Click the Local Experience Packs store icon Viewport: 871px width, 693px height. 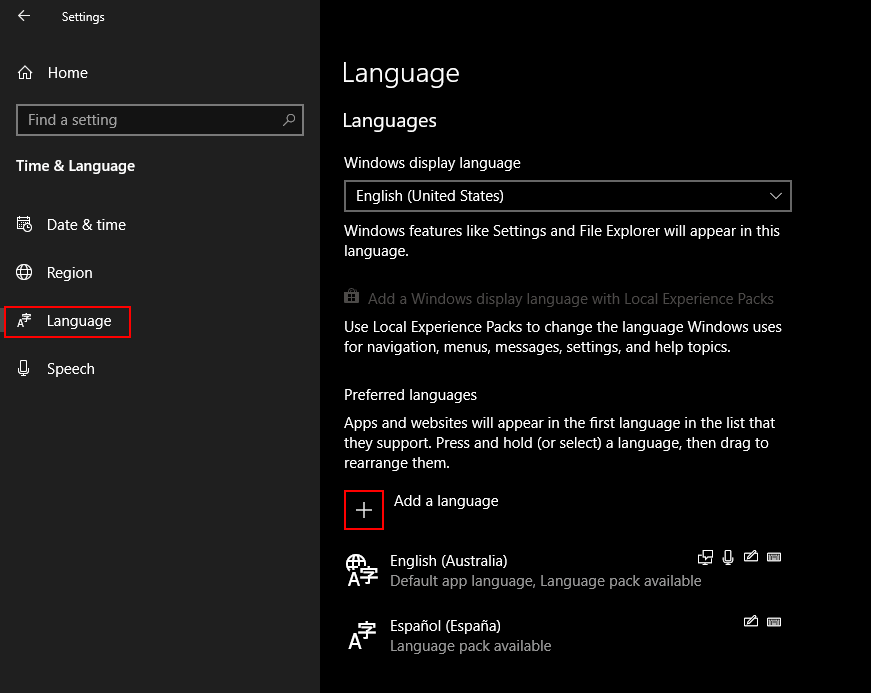(352, 297)
